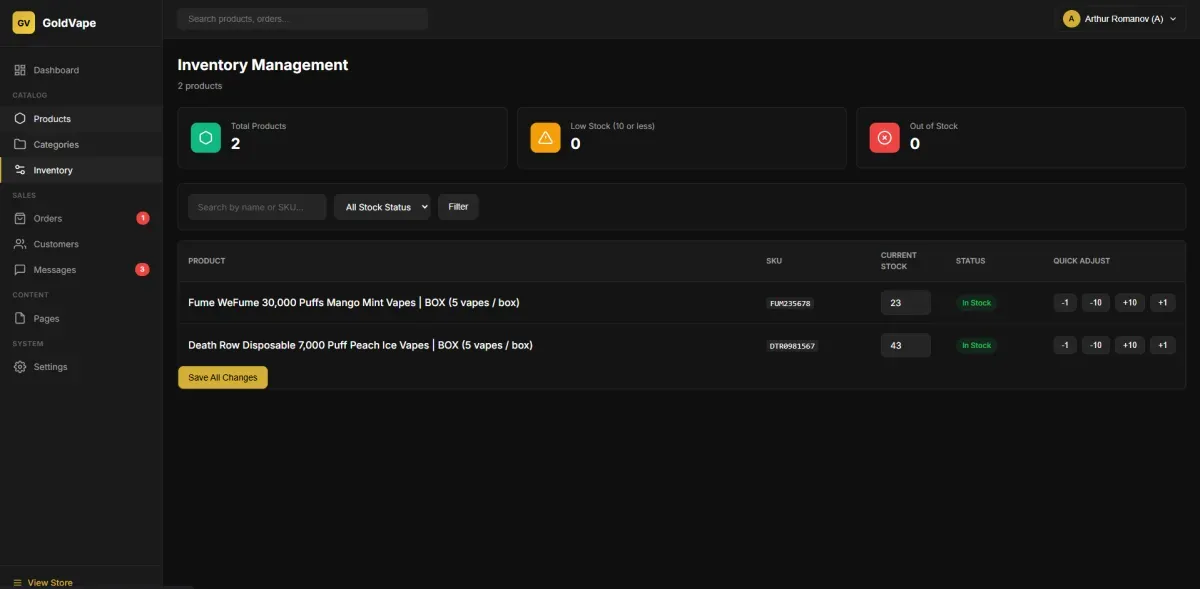Click the Search by name or SKU field
The image size is (1200, 589).
257,207
